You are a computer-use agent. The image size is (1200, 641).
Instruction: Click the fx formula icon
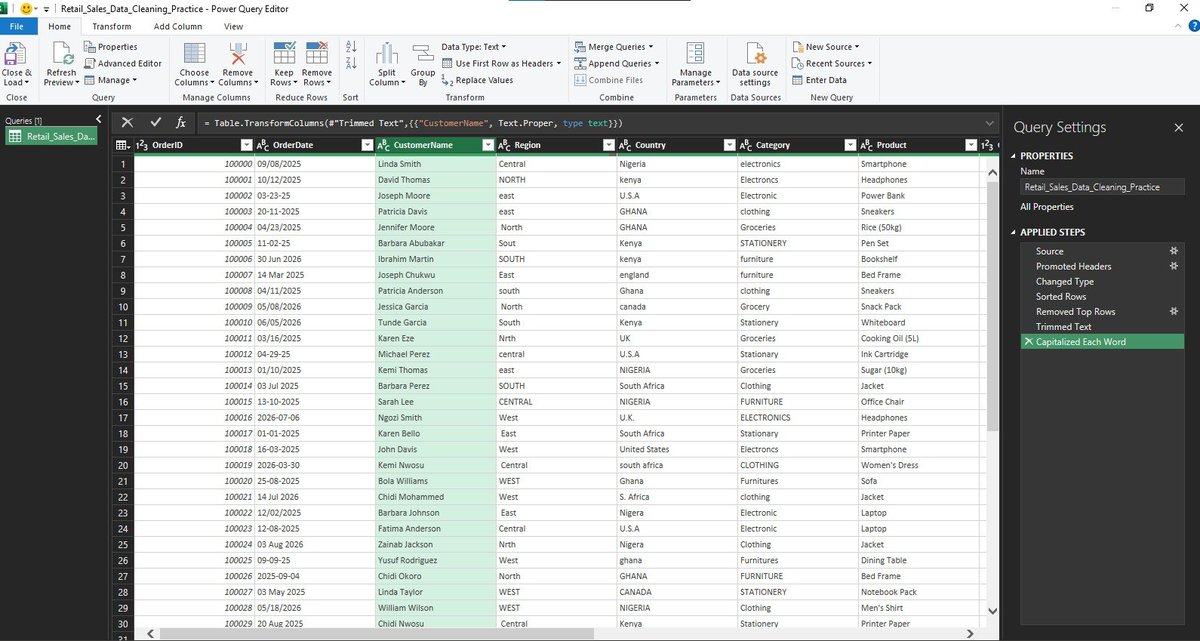181,122
